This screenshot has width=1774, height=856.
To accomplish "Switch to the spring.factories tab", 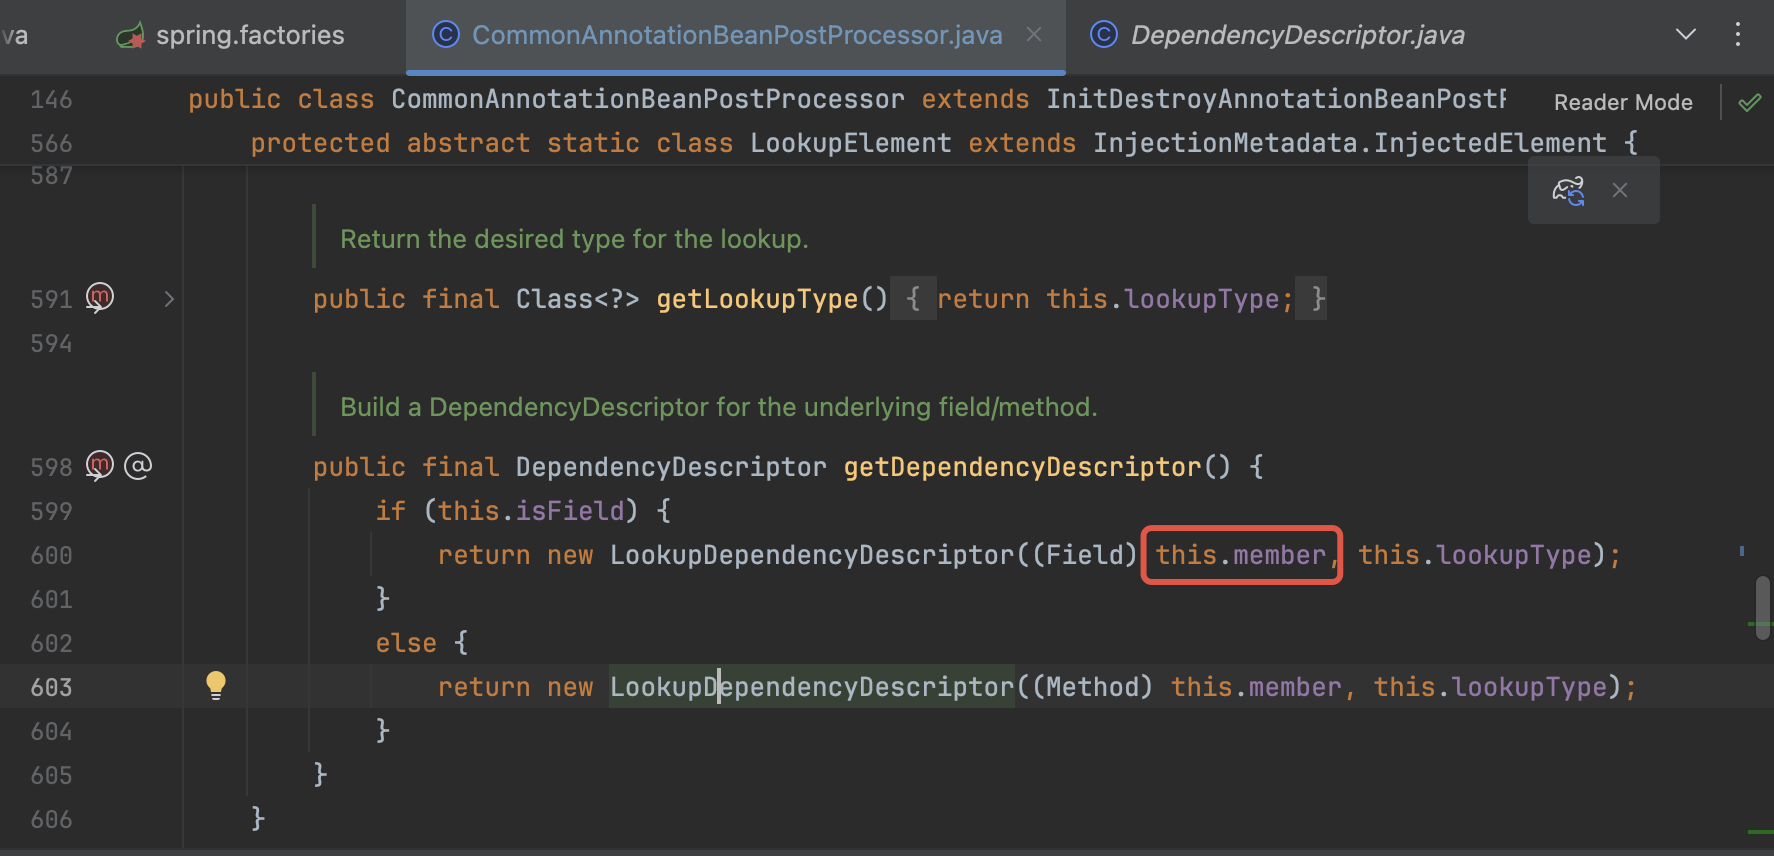I will [230, 35].
